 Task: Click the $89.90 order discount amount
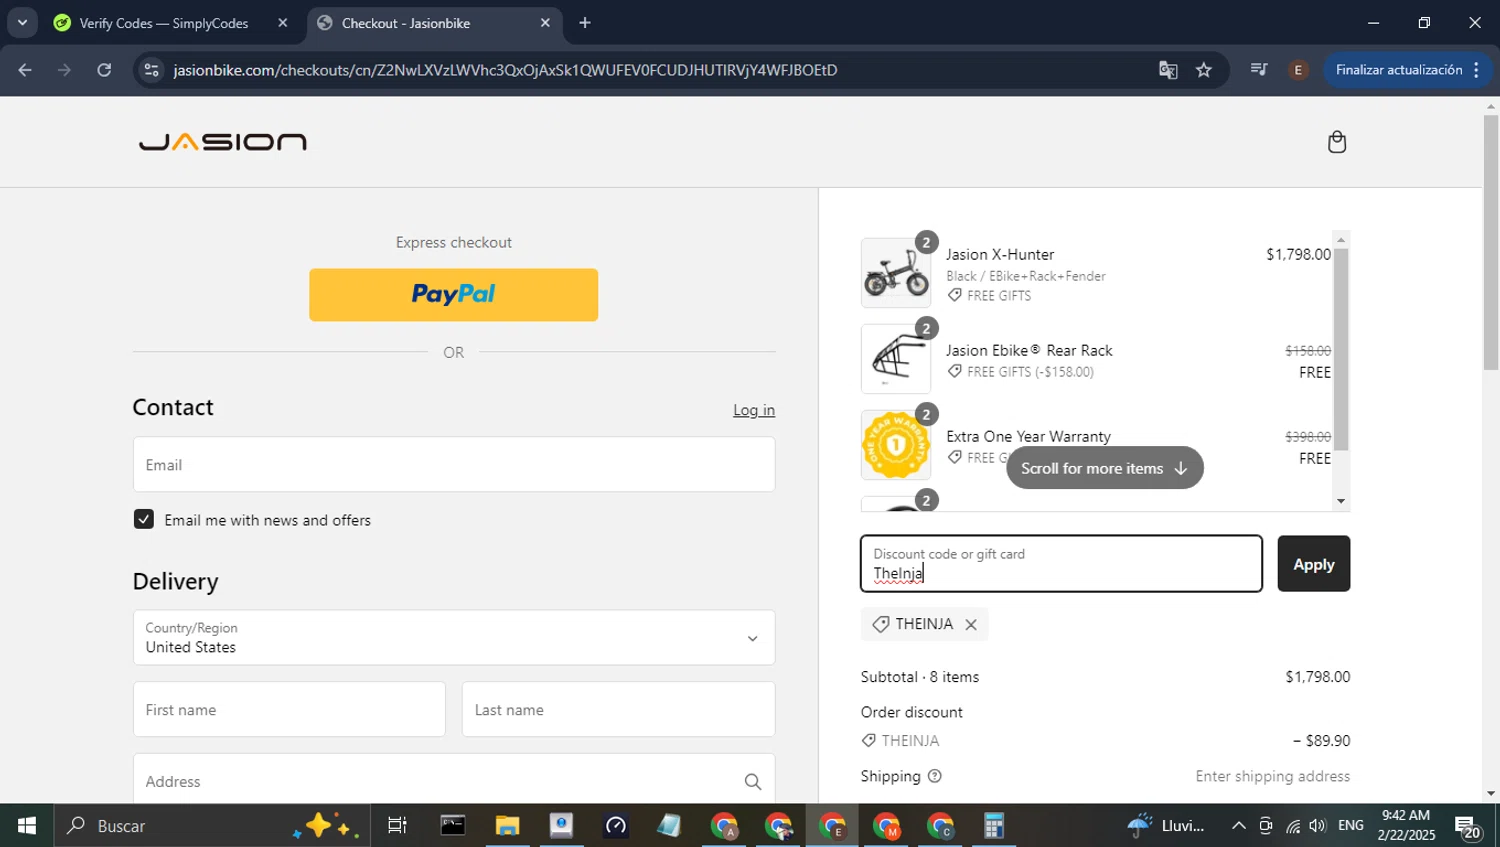(1321, 741)
